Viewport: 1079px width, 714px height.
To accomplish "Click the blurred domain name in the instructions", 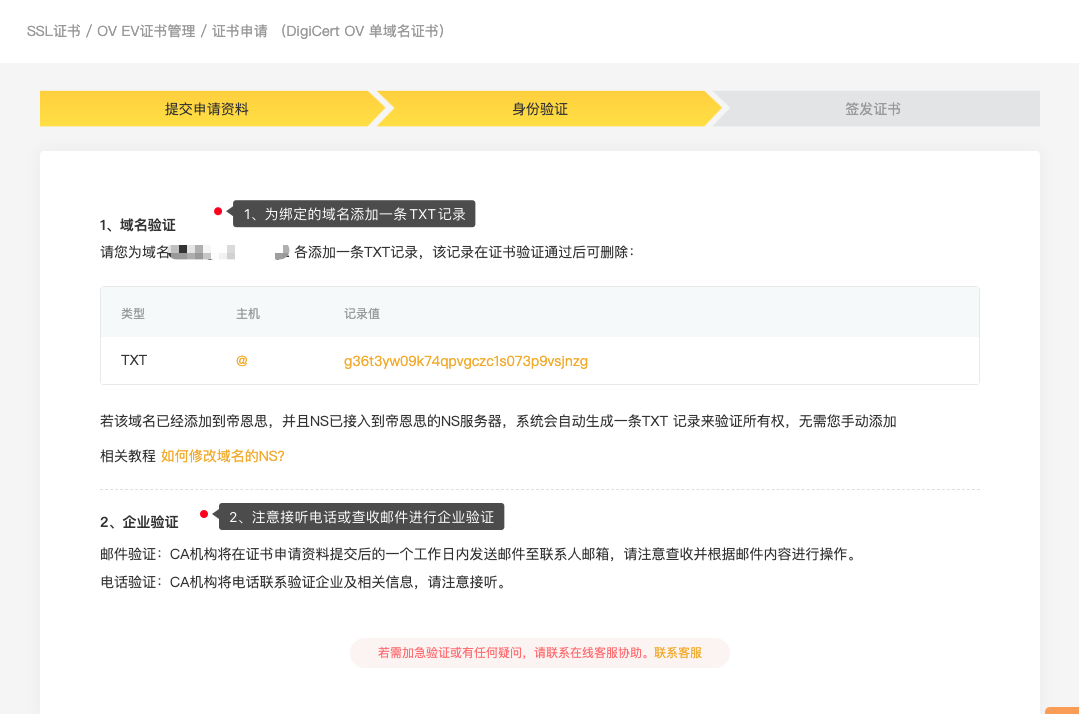I will pos(229,252).
